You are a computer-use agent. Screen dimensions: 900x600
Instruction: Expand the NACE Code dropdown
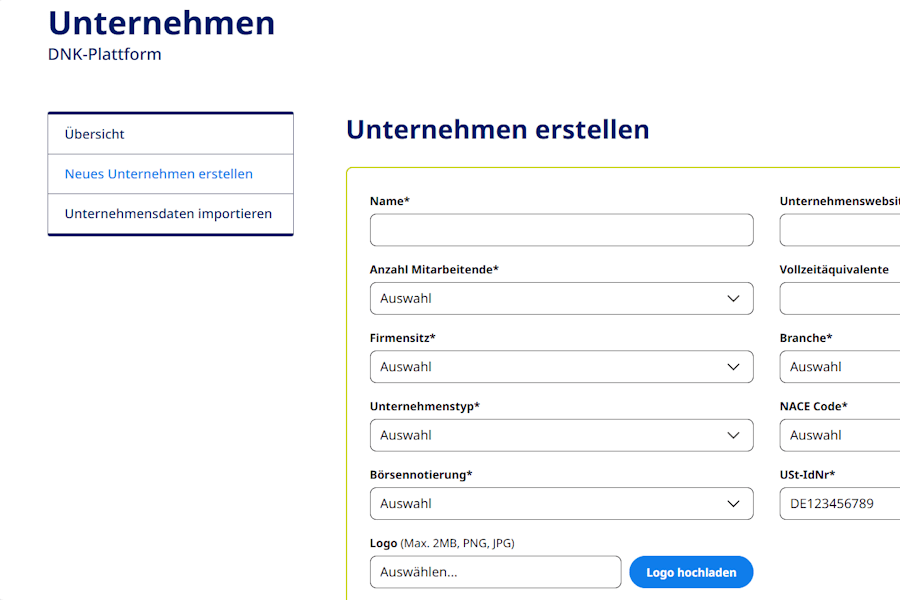839,435
